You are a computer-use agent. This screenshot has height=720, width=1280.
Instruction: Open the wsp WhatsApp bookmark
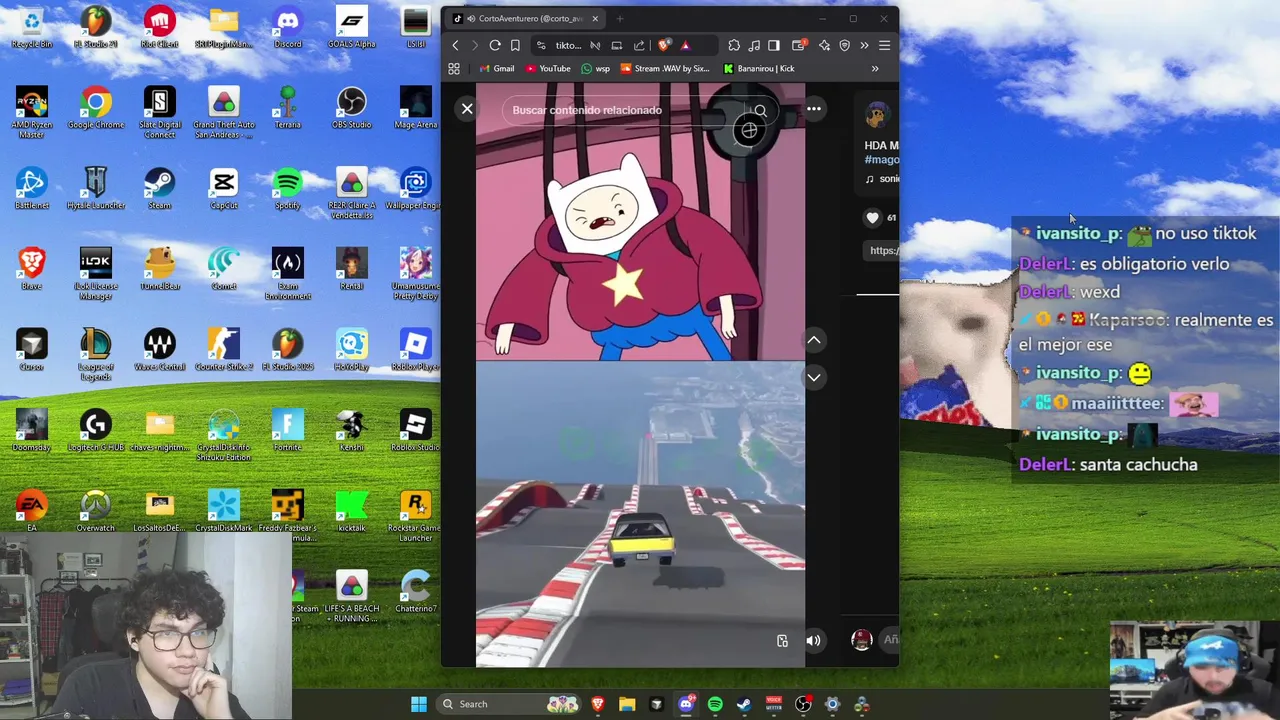[595, 68]
